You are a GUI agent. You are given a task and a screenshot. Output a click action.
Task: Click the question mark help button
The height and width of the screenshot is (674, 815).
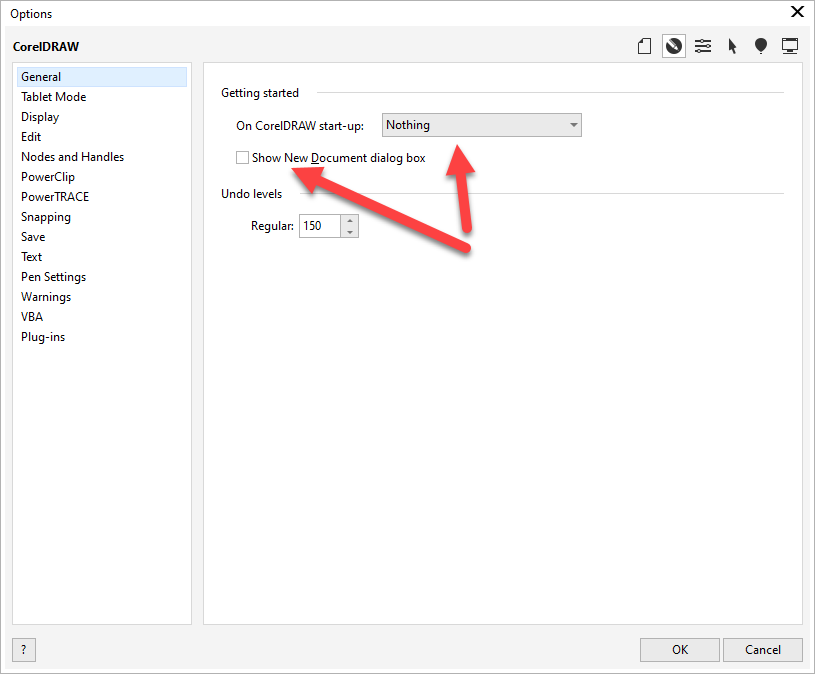pos(24,650)
